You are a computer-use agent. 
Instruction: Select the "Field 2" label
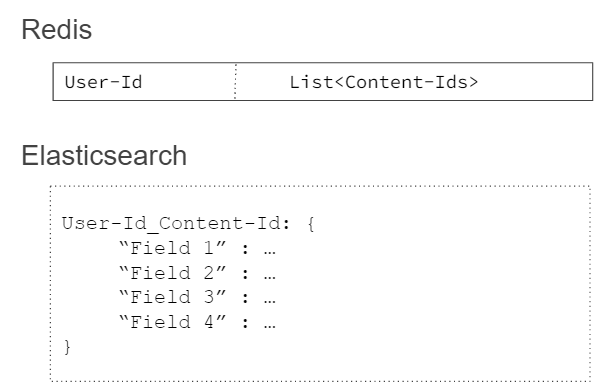(173, 273)
